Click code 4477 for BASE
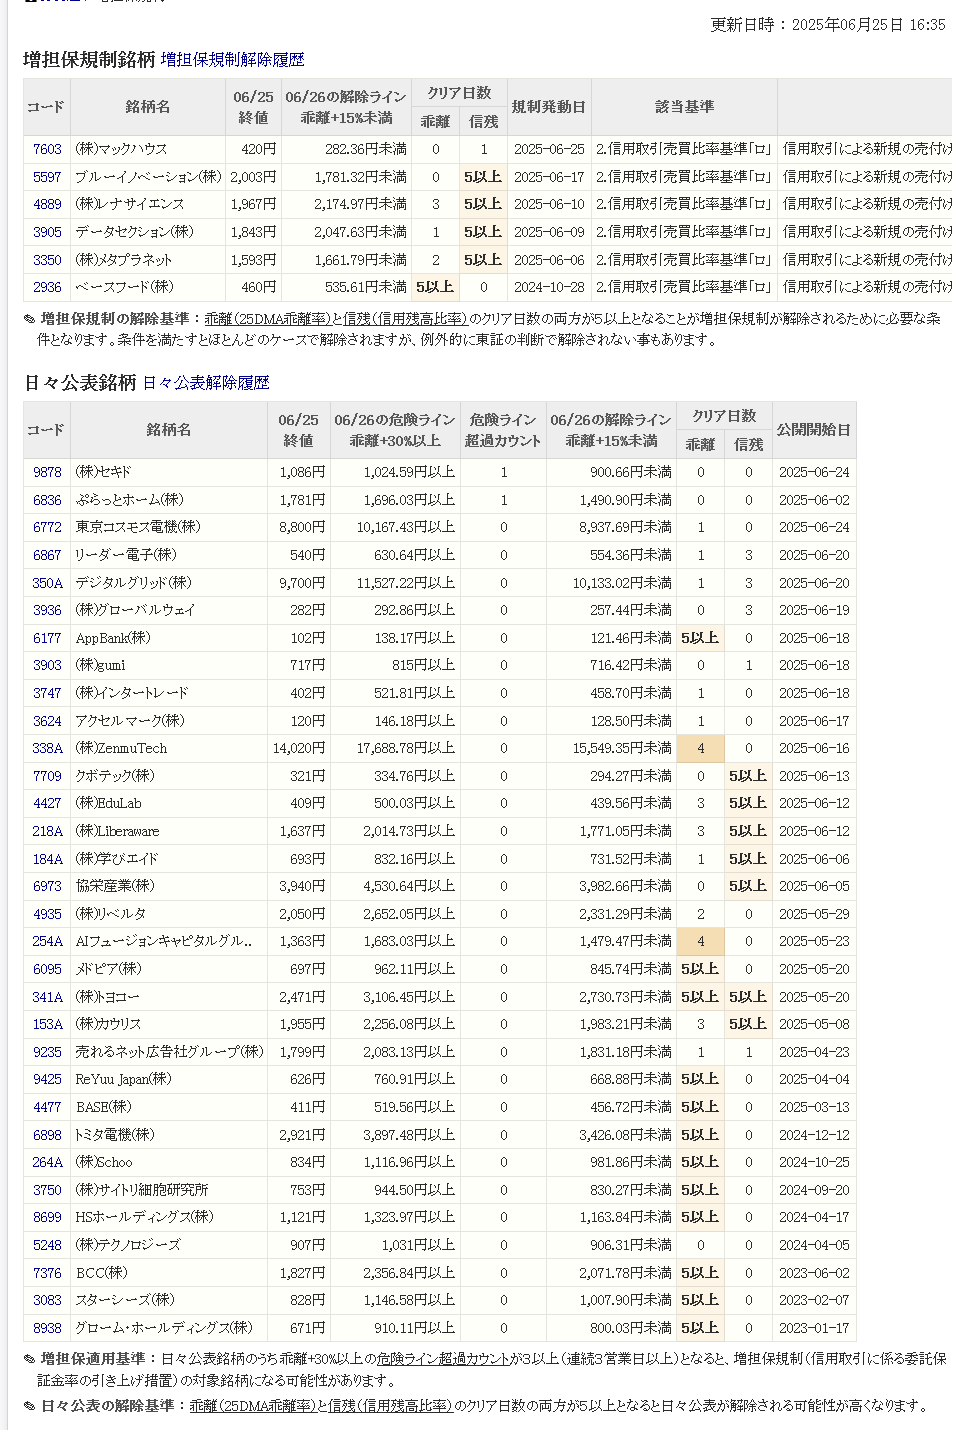Screen dimensions: 956x1430 click(47, 1107)
